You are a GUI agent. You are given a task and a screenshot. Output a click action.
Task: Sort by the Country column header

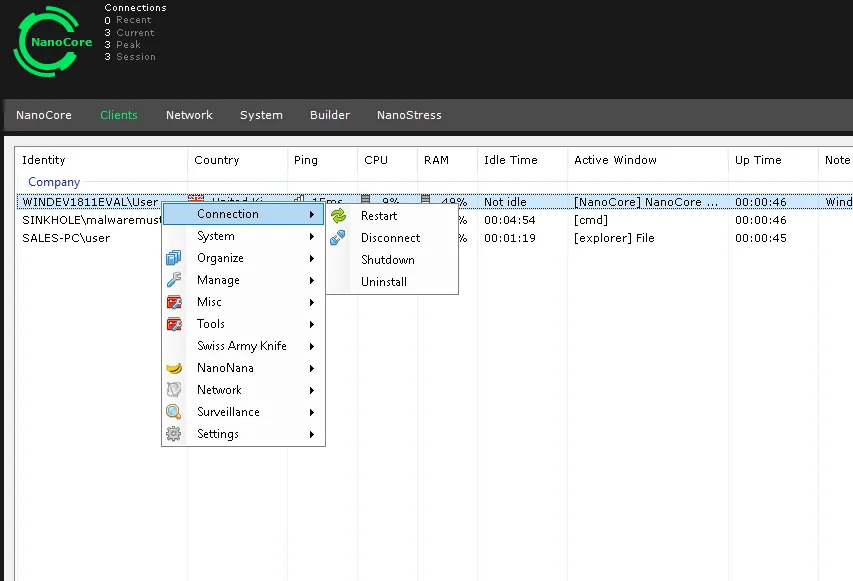(237, 160)
